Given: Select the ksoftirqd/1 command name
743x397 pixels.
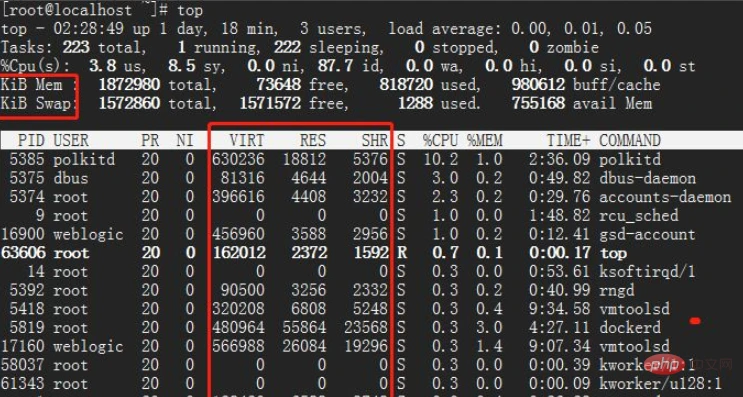Looking at the screenshot, I should click(x=647, y=271).
